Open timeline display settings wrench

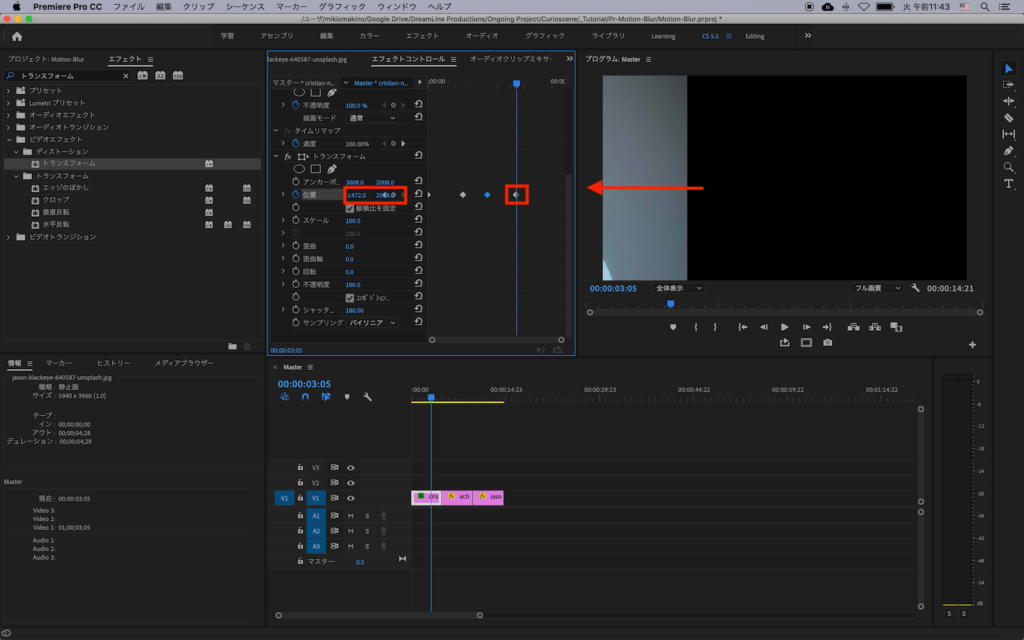coord(368,397)
